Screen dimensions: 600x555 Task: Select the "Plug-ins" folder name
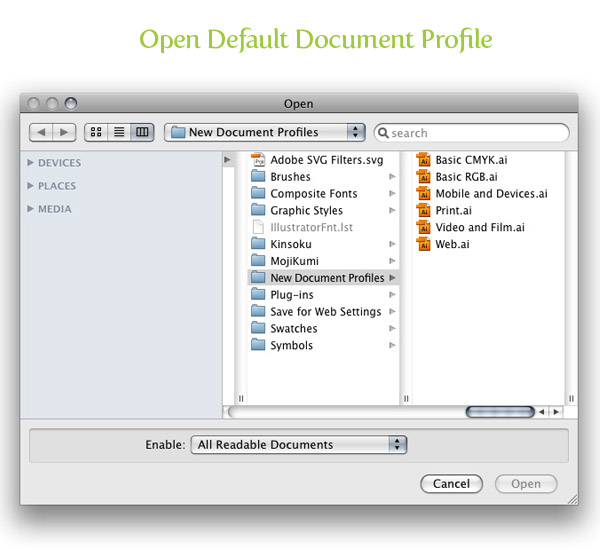point(292,295)
